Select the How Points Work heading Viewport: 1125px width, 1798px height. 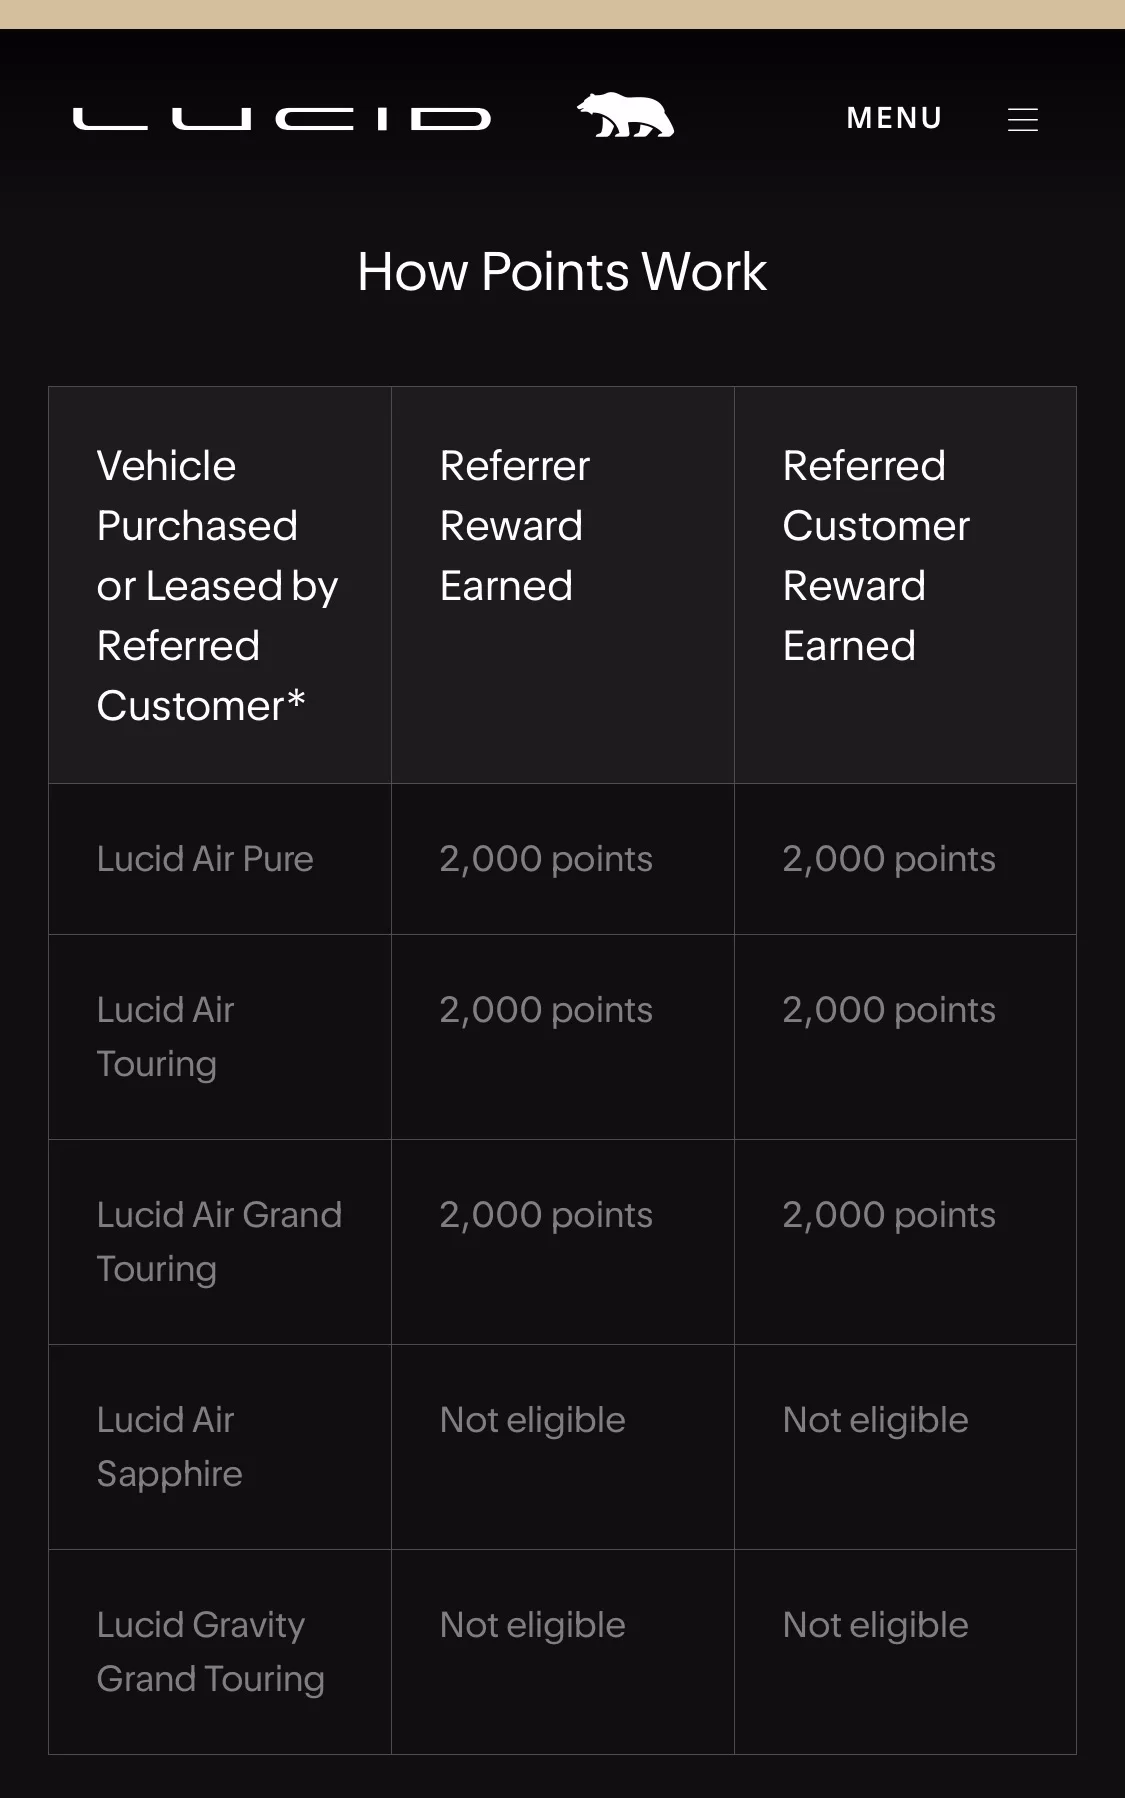562,272
